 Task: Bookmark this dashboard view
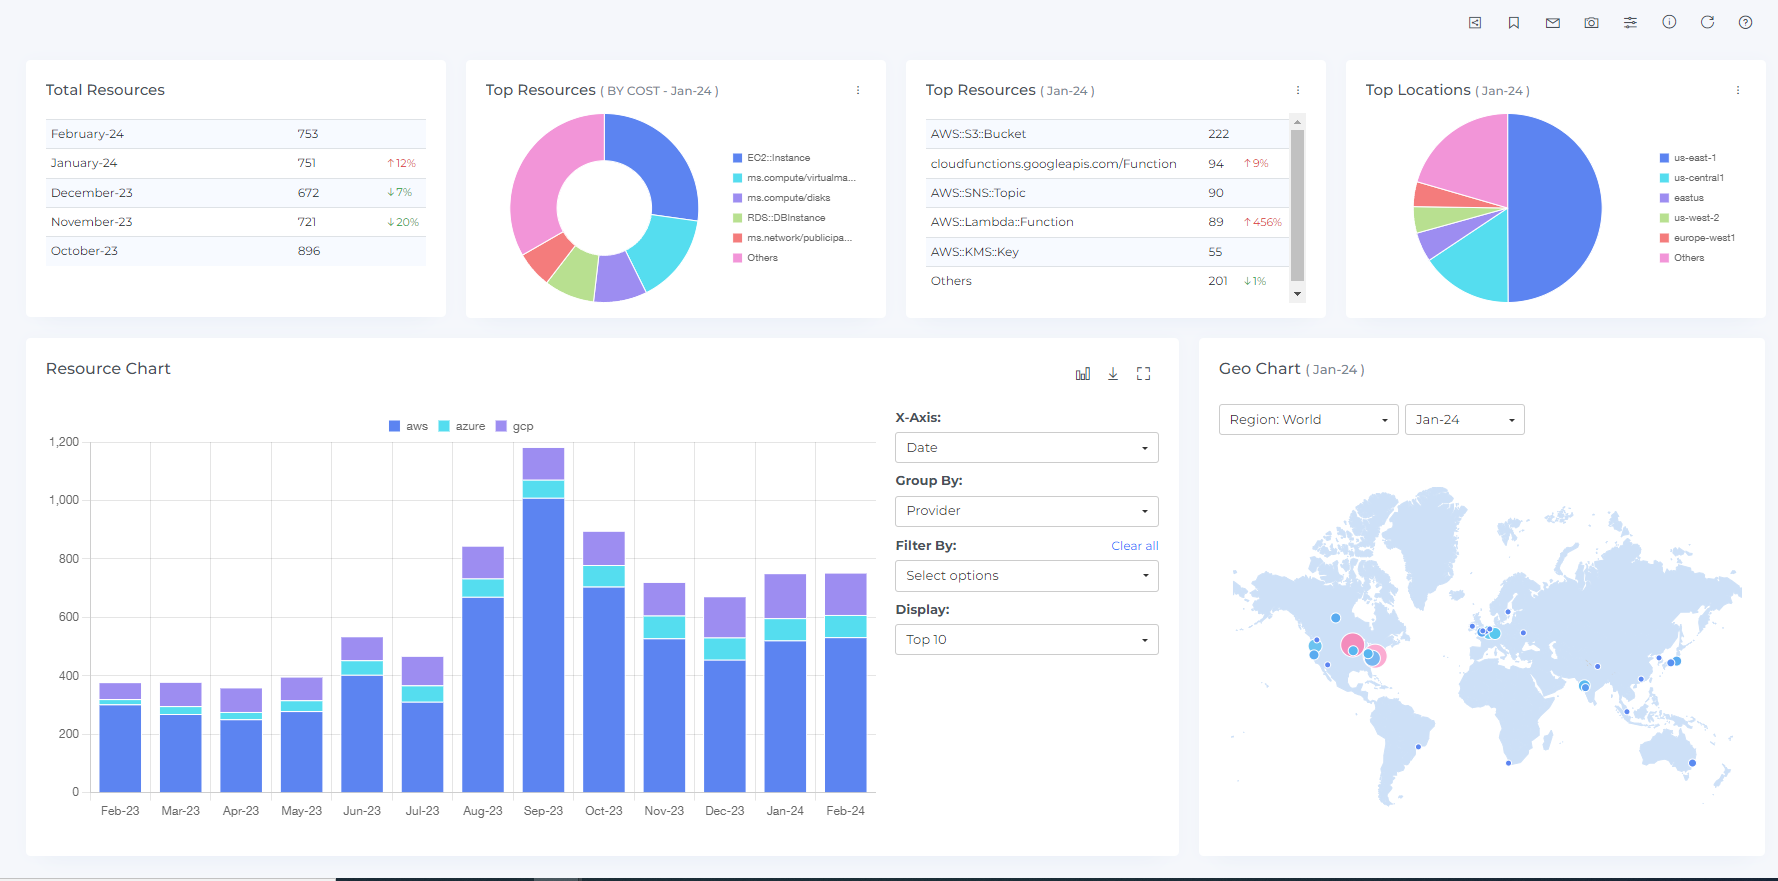point(1514,22)
